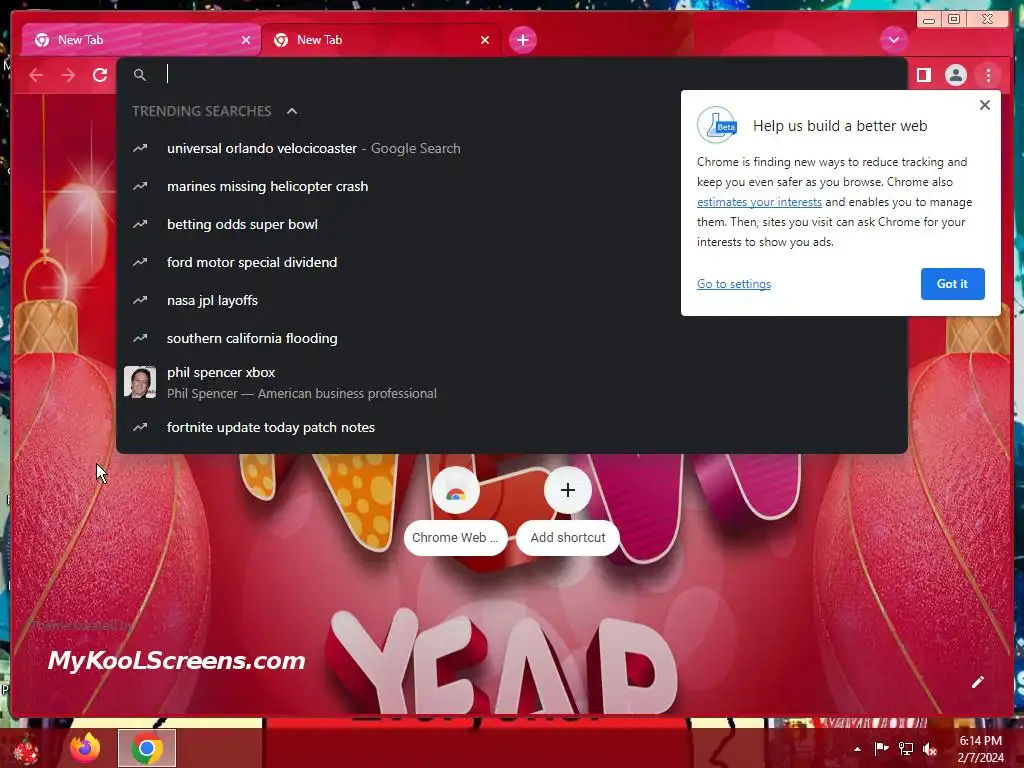The height and width of the screenshot is (768, 1024).
Task: Select the second New Tab
Action: coord(381,40)
